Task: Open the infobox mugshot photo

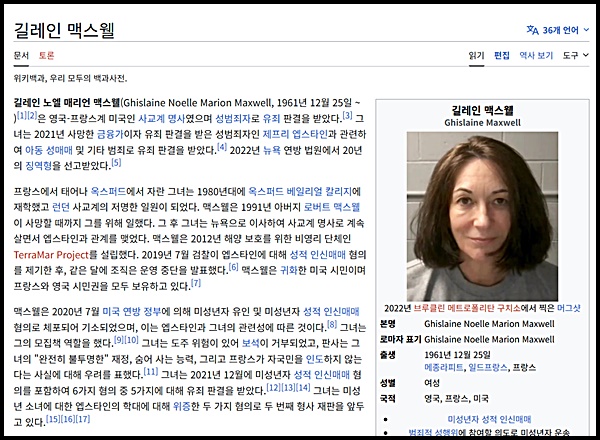Action: click(482, 216)
